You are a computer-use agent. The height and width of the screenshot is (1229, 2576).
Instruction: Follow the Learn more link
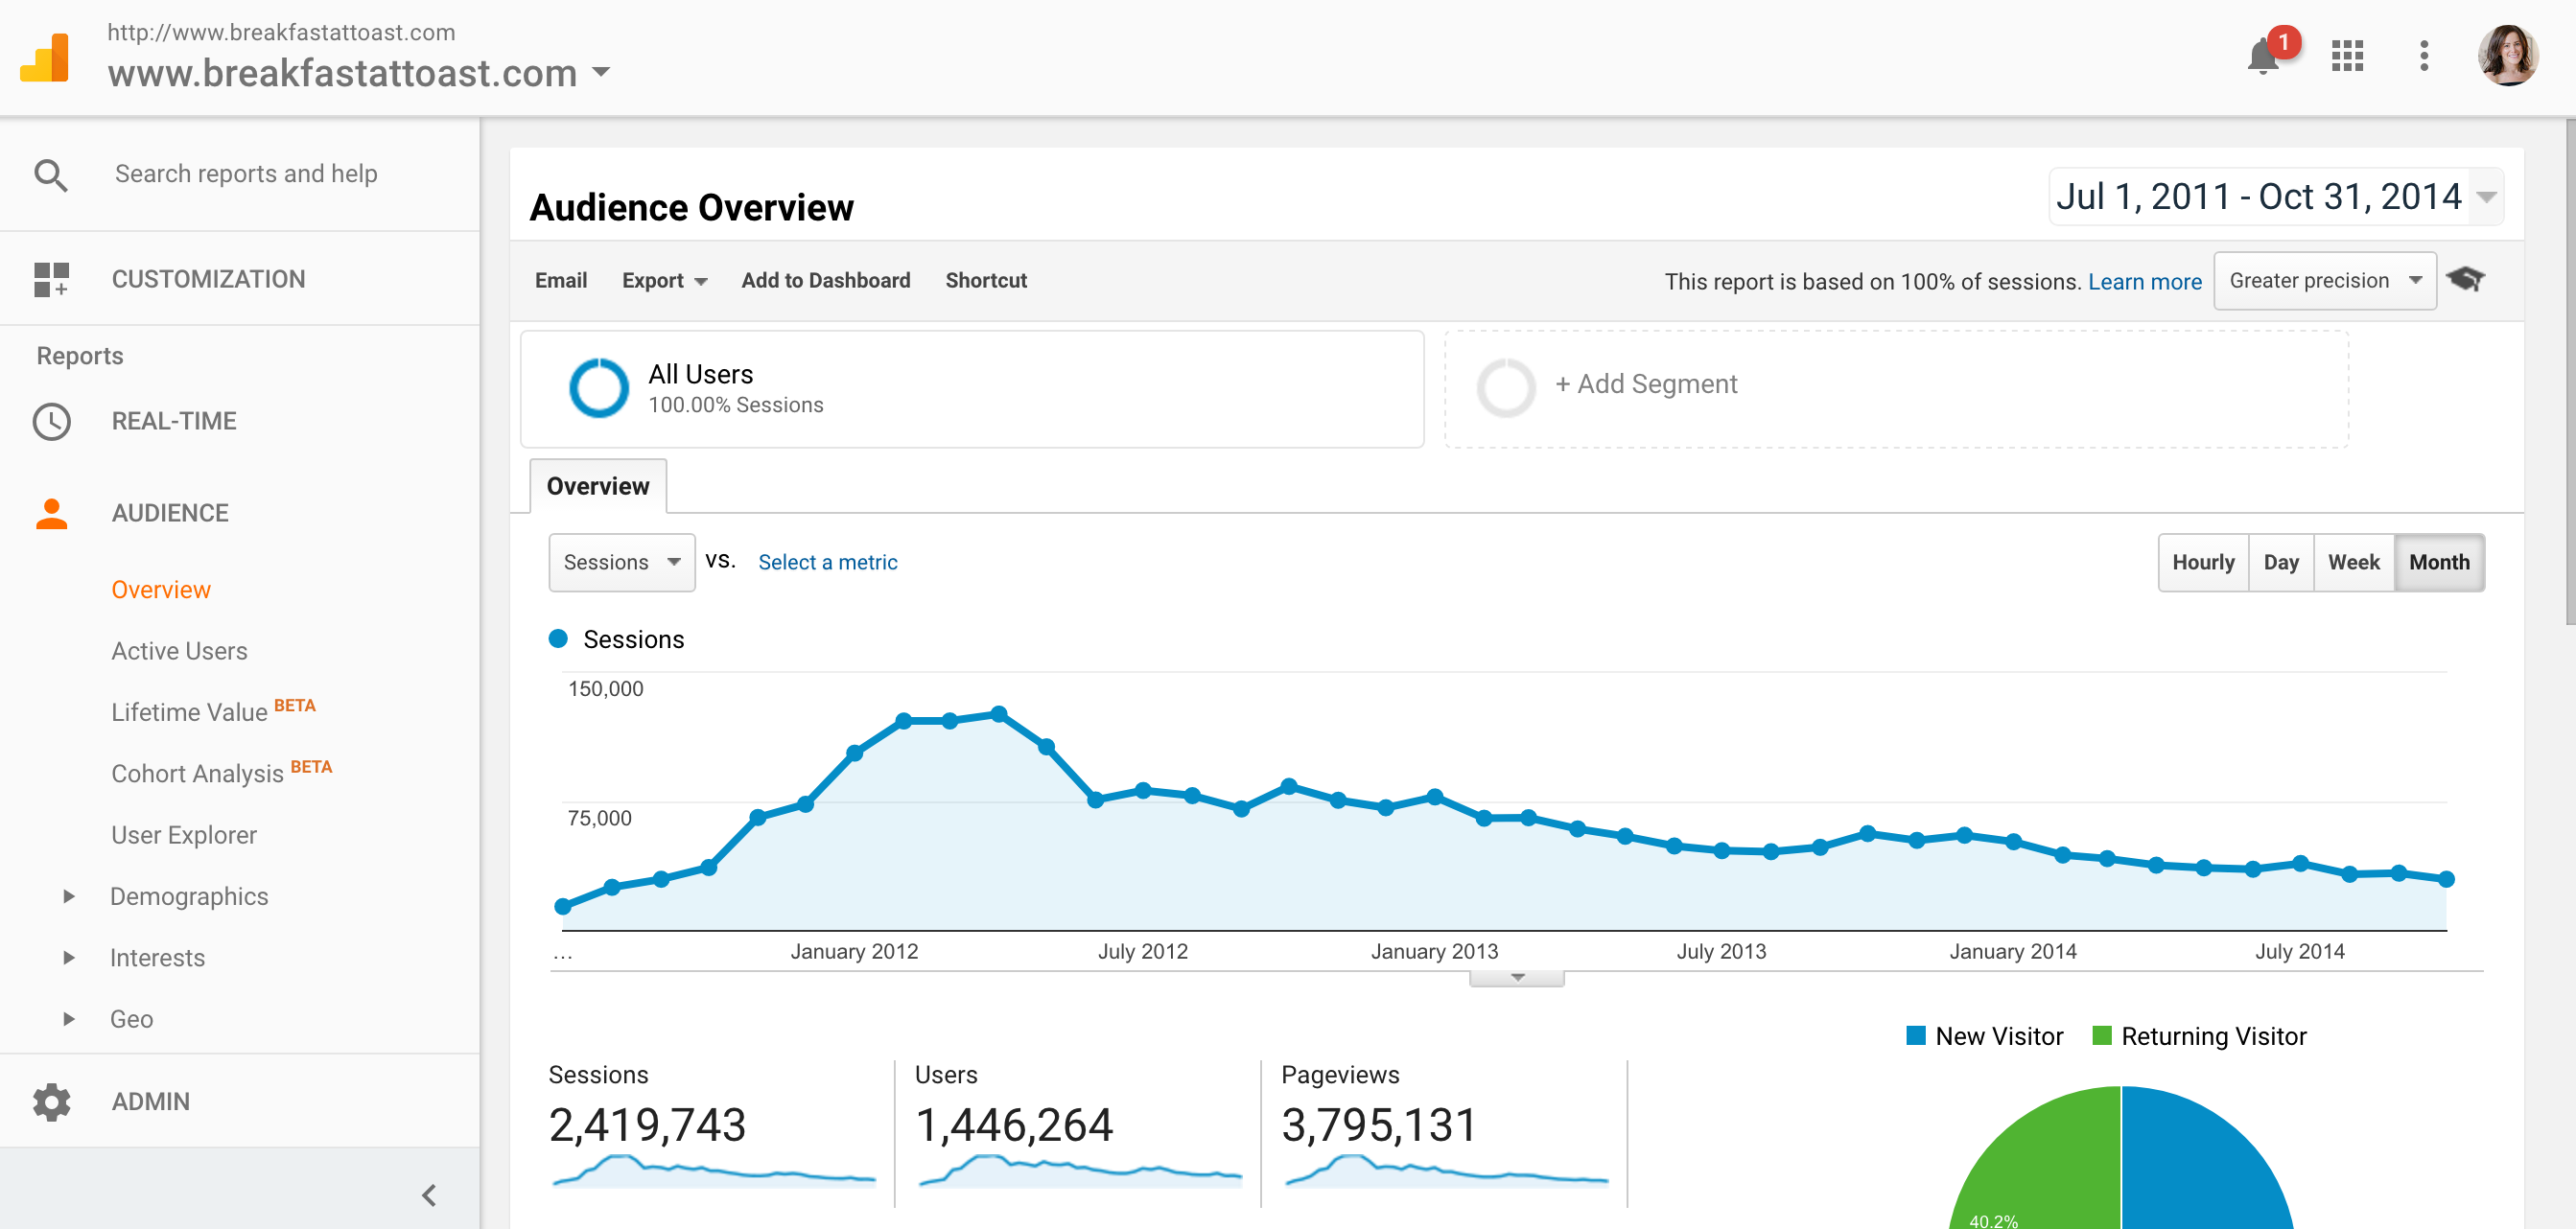click(2144, 282)
